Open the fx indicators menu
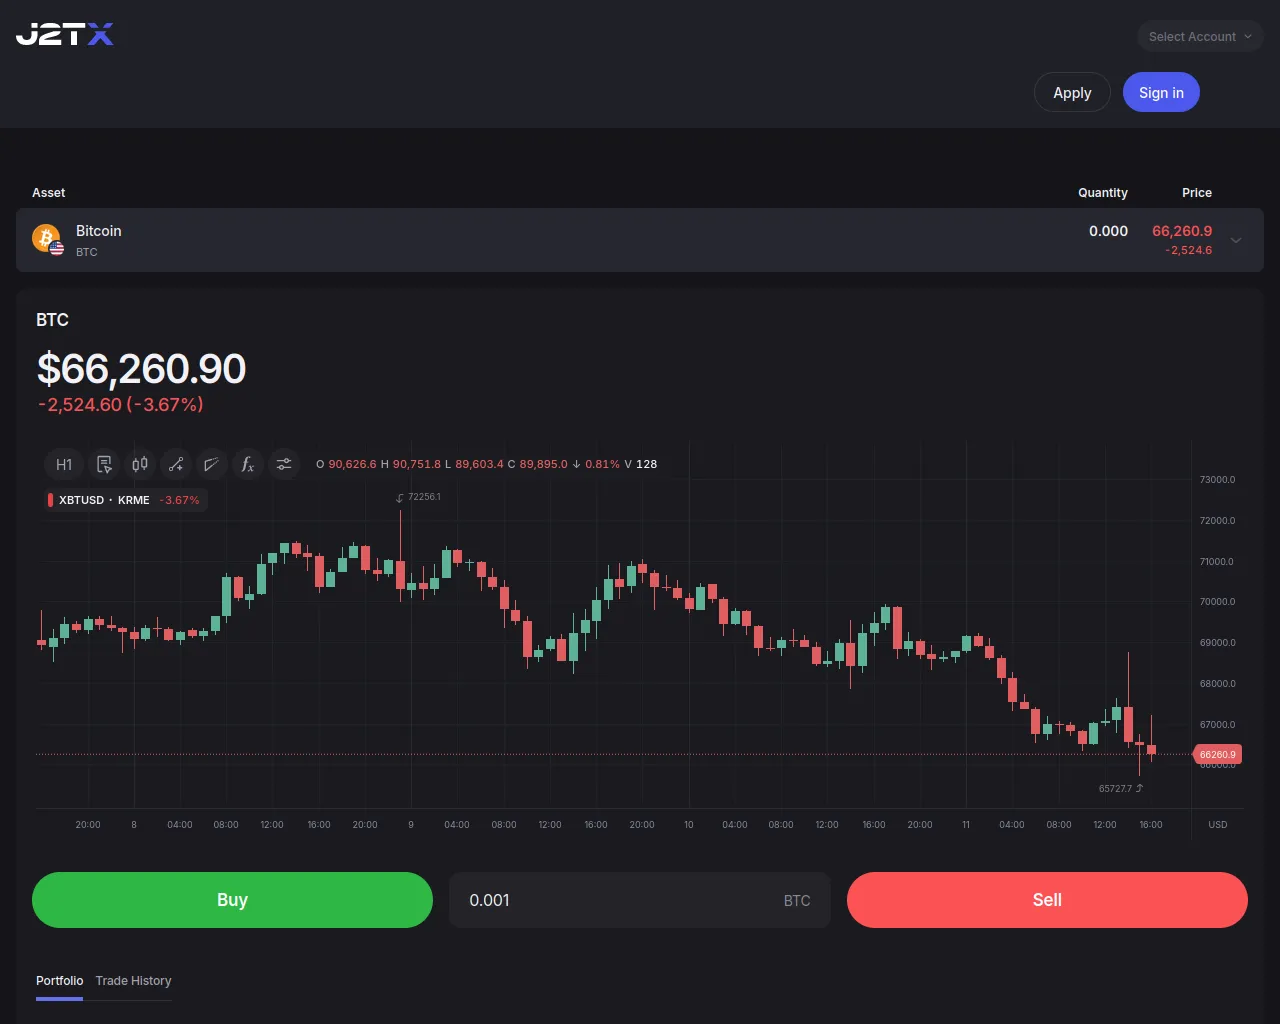Image resolution: width=1280 pixels, height=1024 pixels. pyautogui.click(x=248, y=464)
